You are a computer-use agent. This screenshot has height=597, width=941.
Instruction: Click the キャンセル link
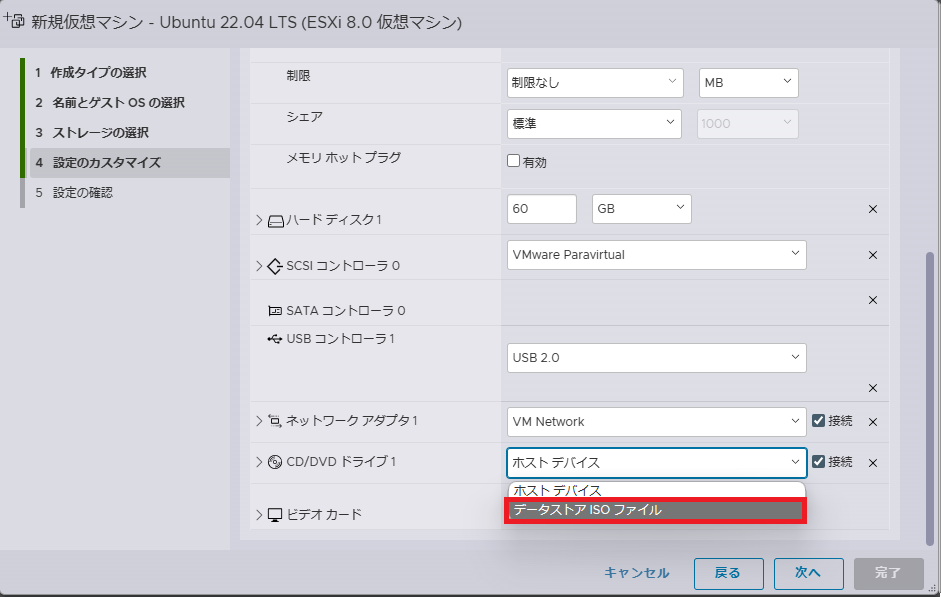point(636,573)
